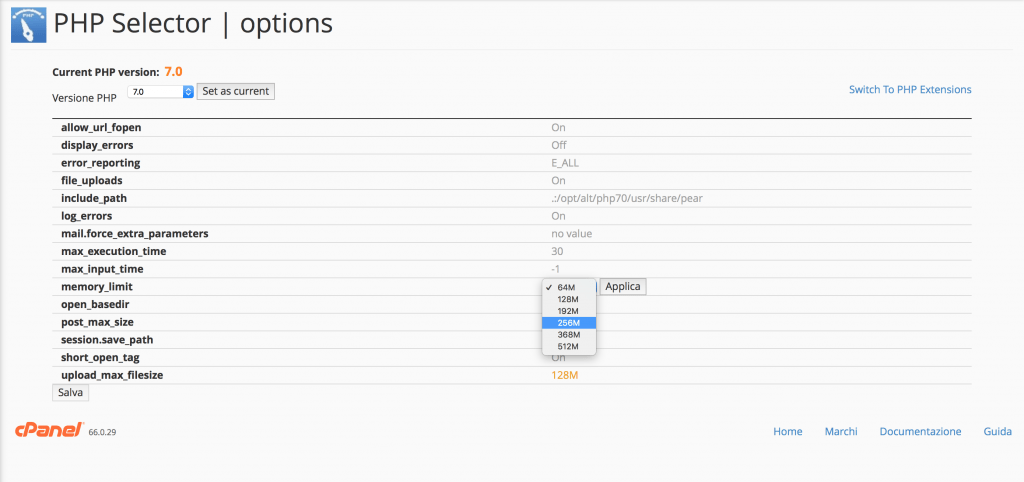The width and height of the screenshot is (1024, 482).
Task: Pick 512M from memory limit options
Action: [569, 346]
